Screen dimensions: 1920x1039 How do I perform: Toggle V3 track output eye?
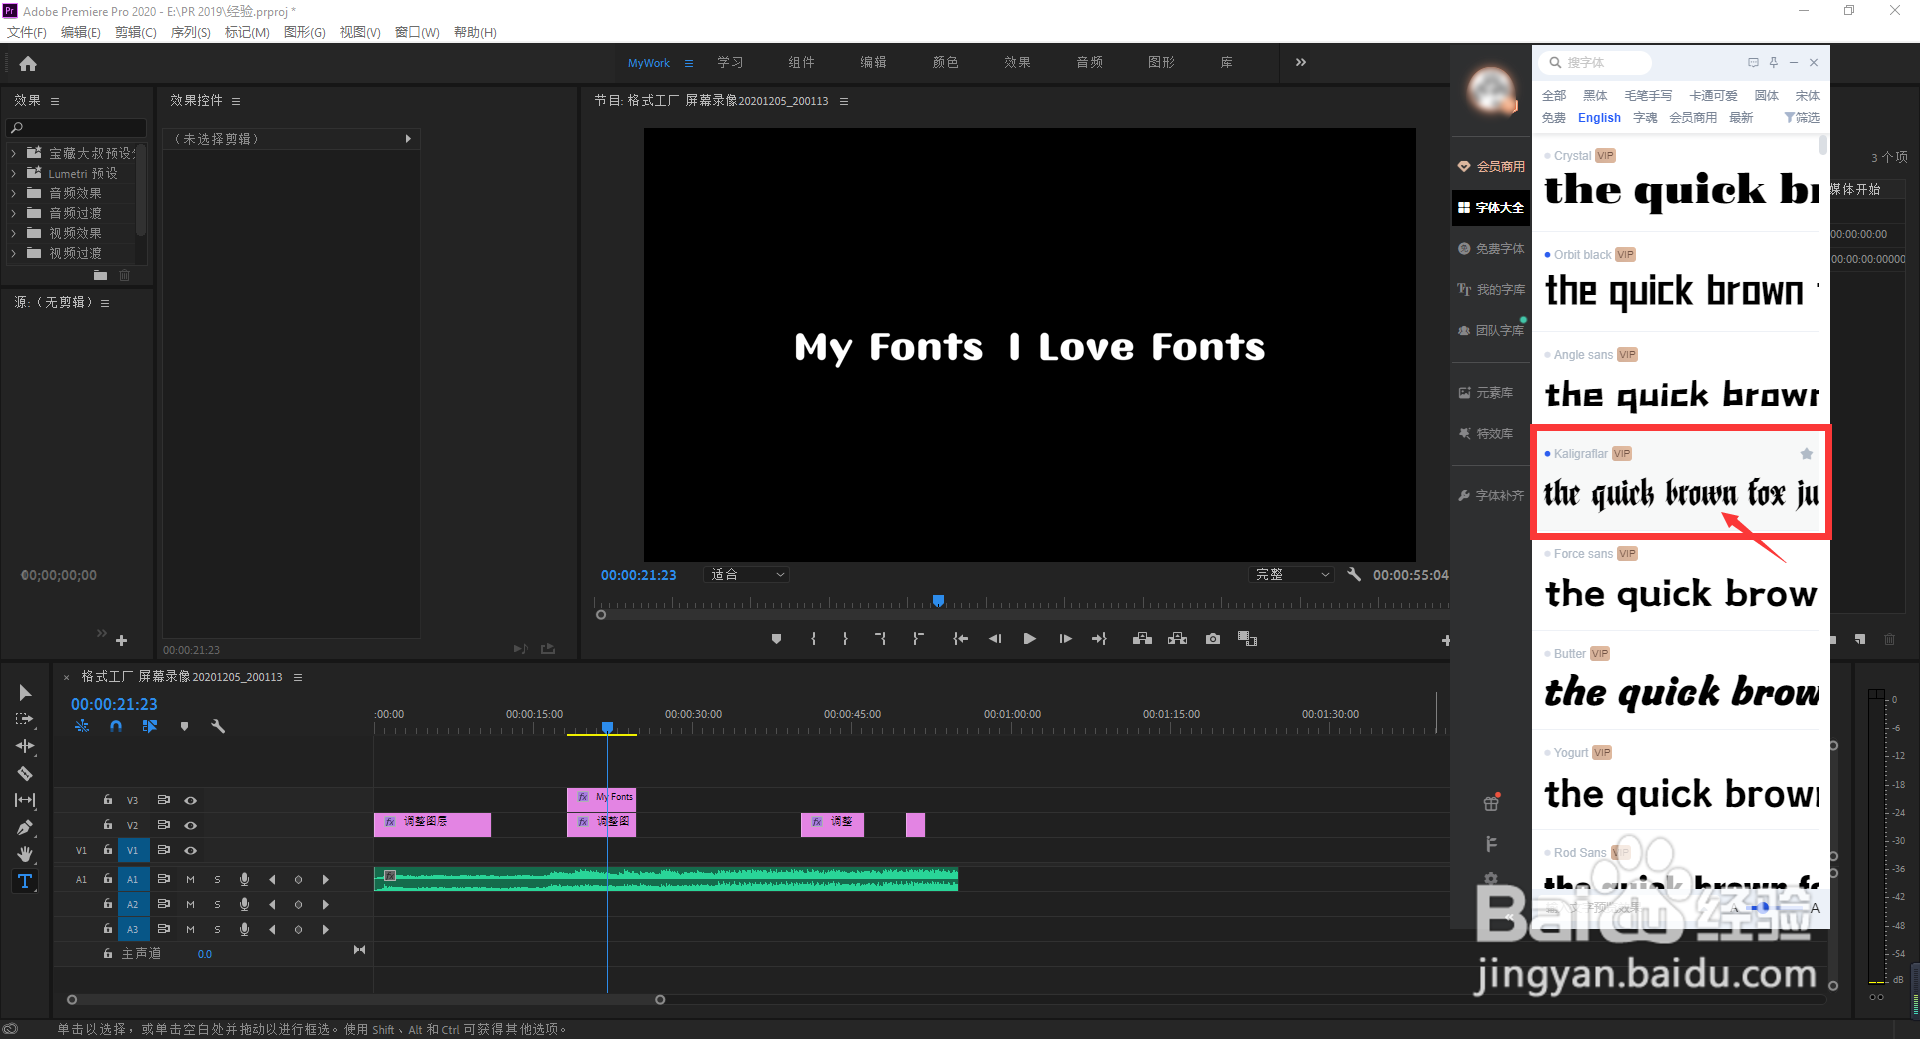tap(190, 800)
